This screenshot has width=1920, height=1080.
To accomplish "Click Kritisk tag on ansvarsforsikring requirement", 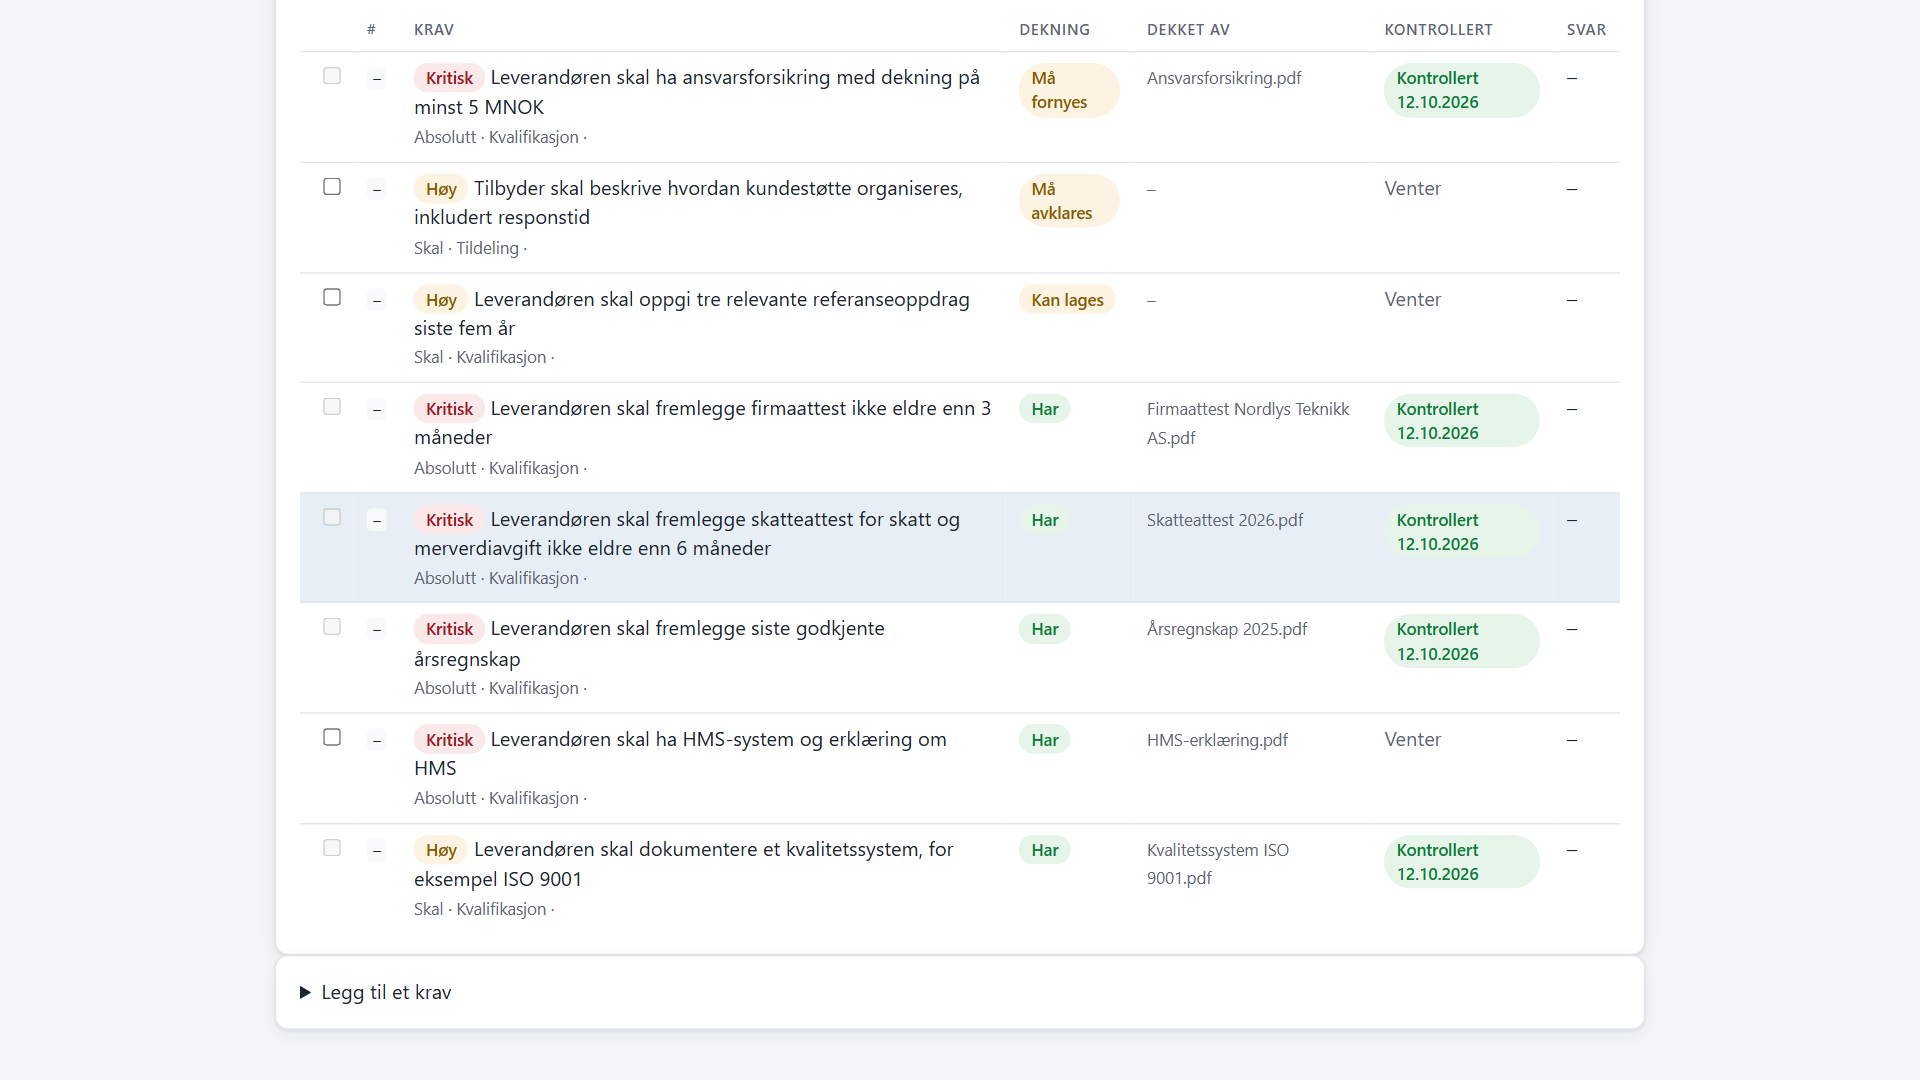I will pos(449,78).
